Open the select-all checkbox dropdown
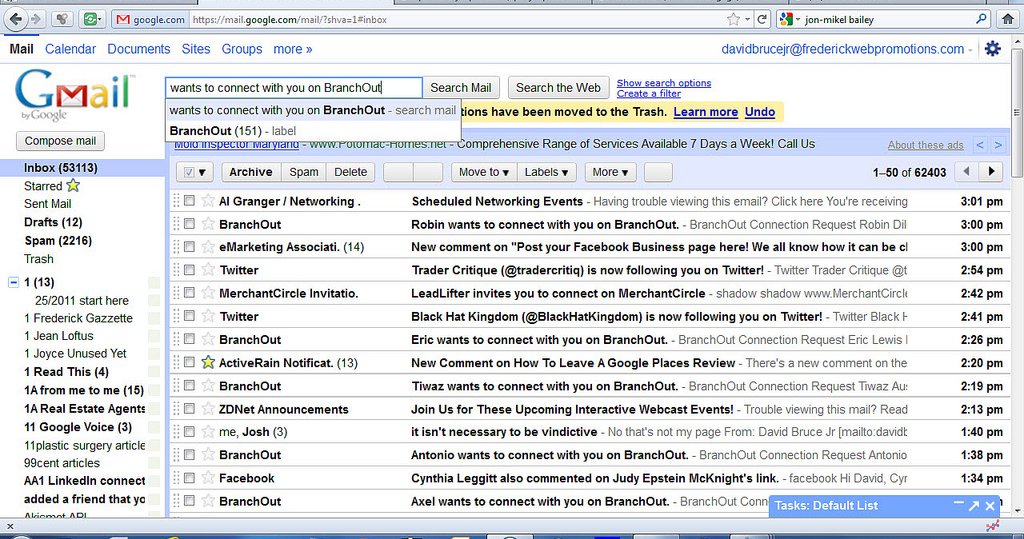Screen dimensions: 1024x539 (x=195, y=172)
